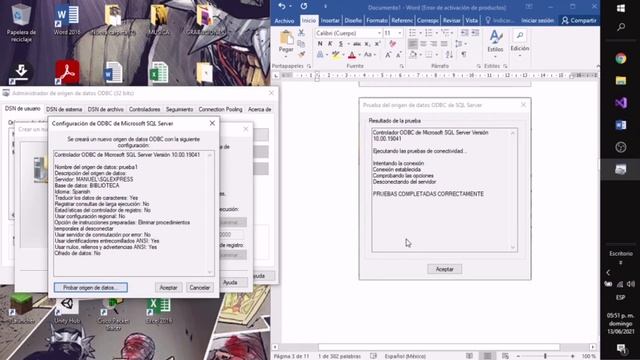Toggle italic (K) formatting

pos(330,44)
